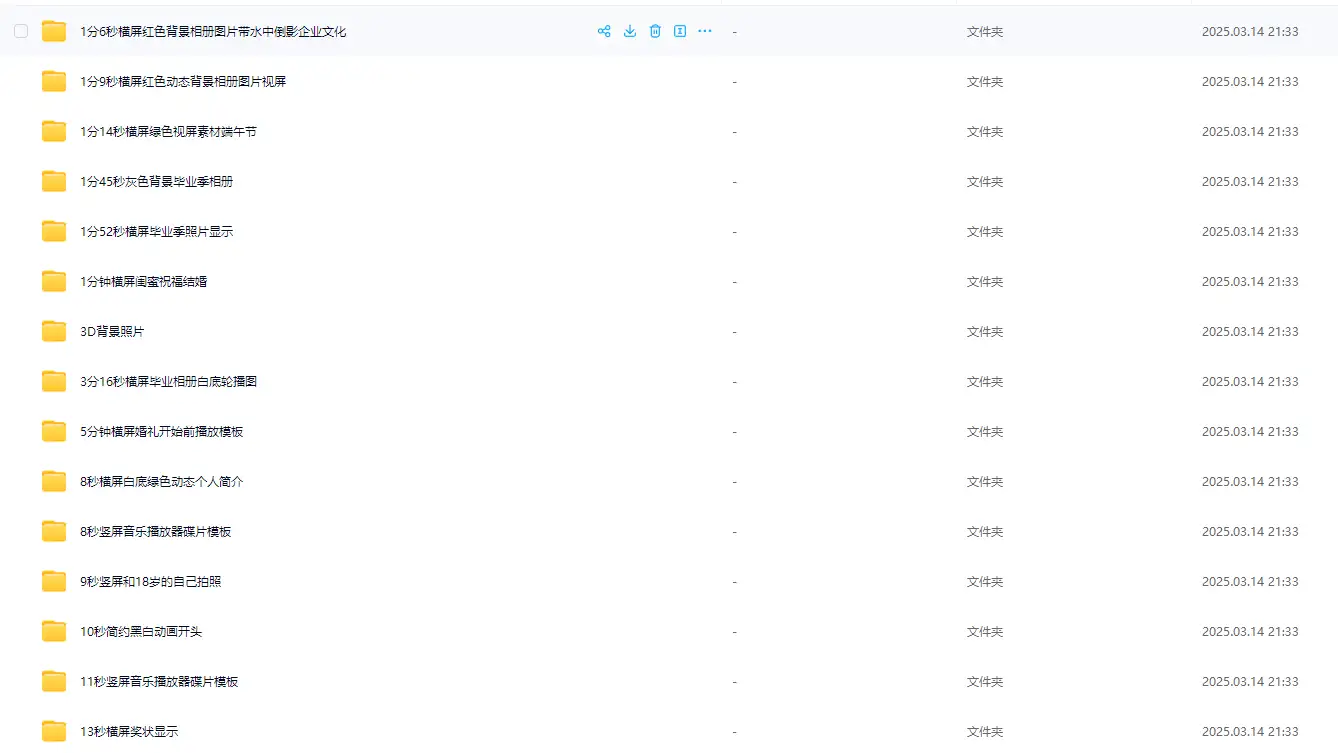Image resolution: width=1338 pixels, height=753 pixels.
Task: Open the folder 1分14秒横屏绿色视屏素材端午节
Action: click(168, 132)
